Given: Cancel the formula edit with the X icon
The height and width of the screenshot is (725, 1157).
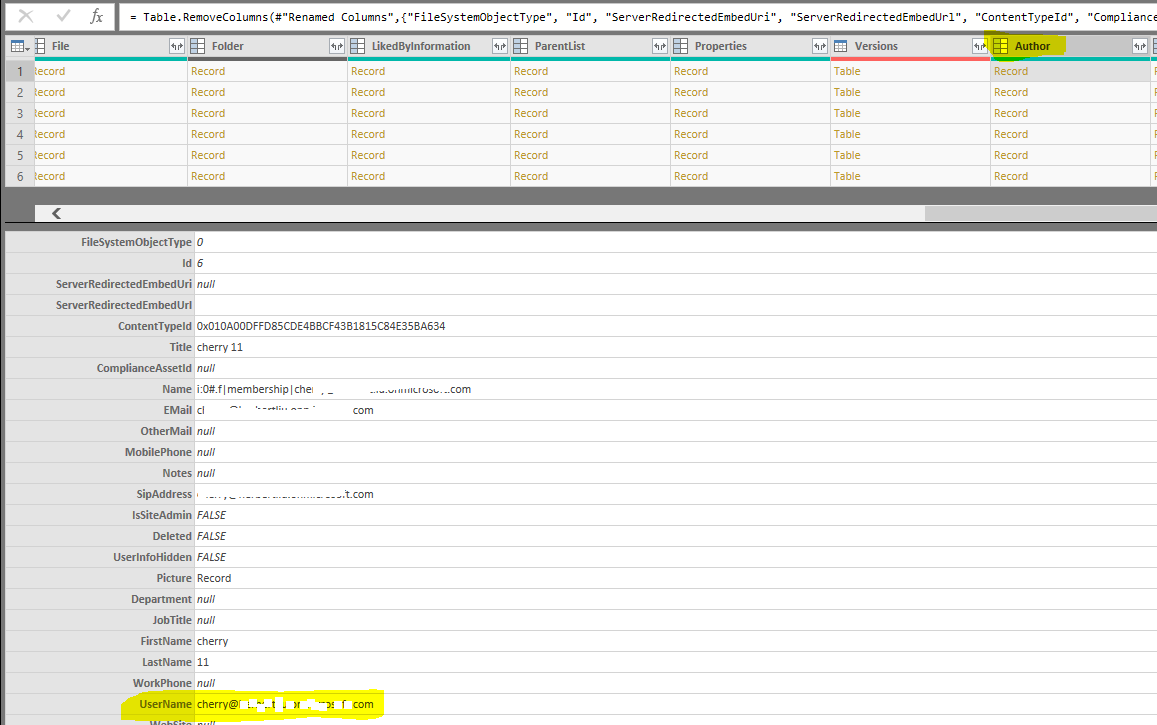Looking at the screenshot, I should 26,15.
